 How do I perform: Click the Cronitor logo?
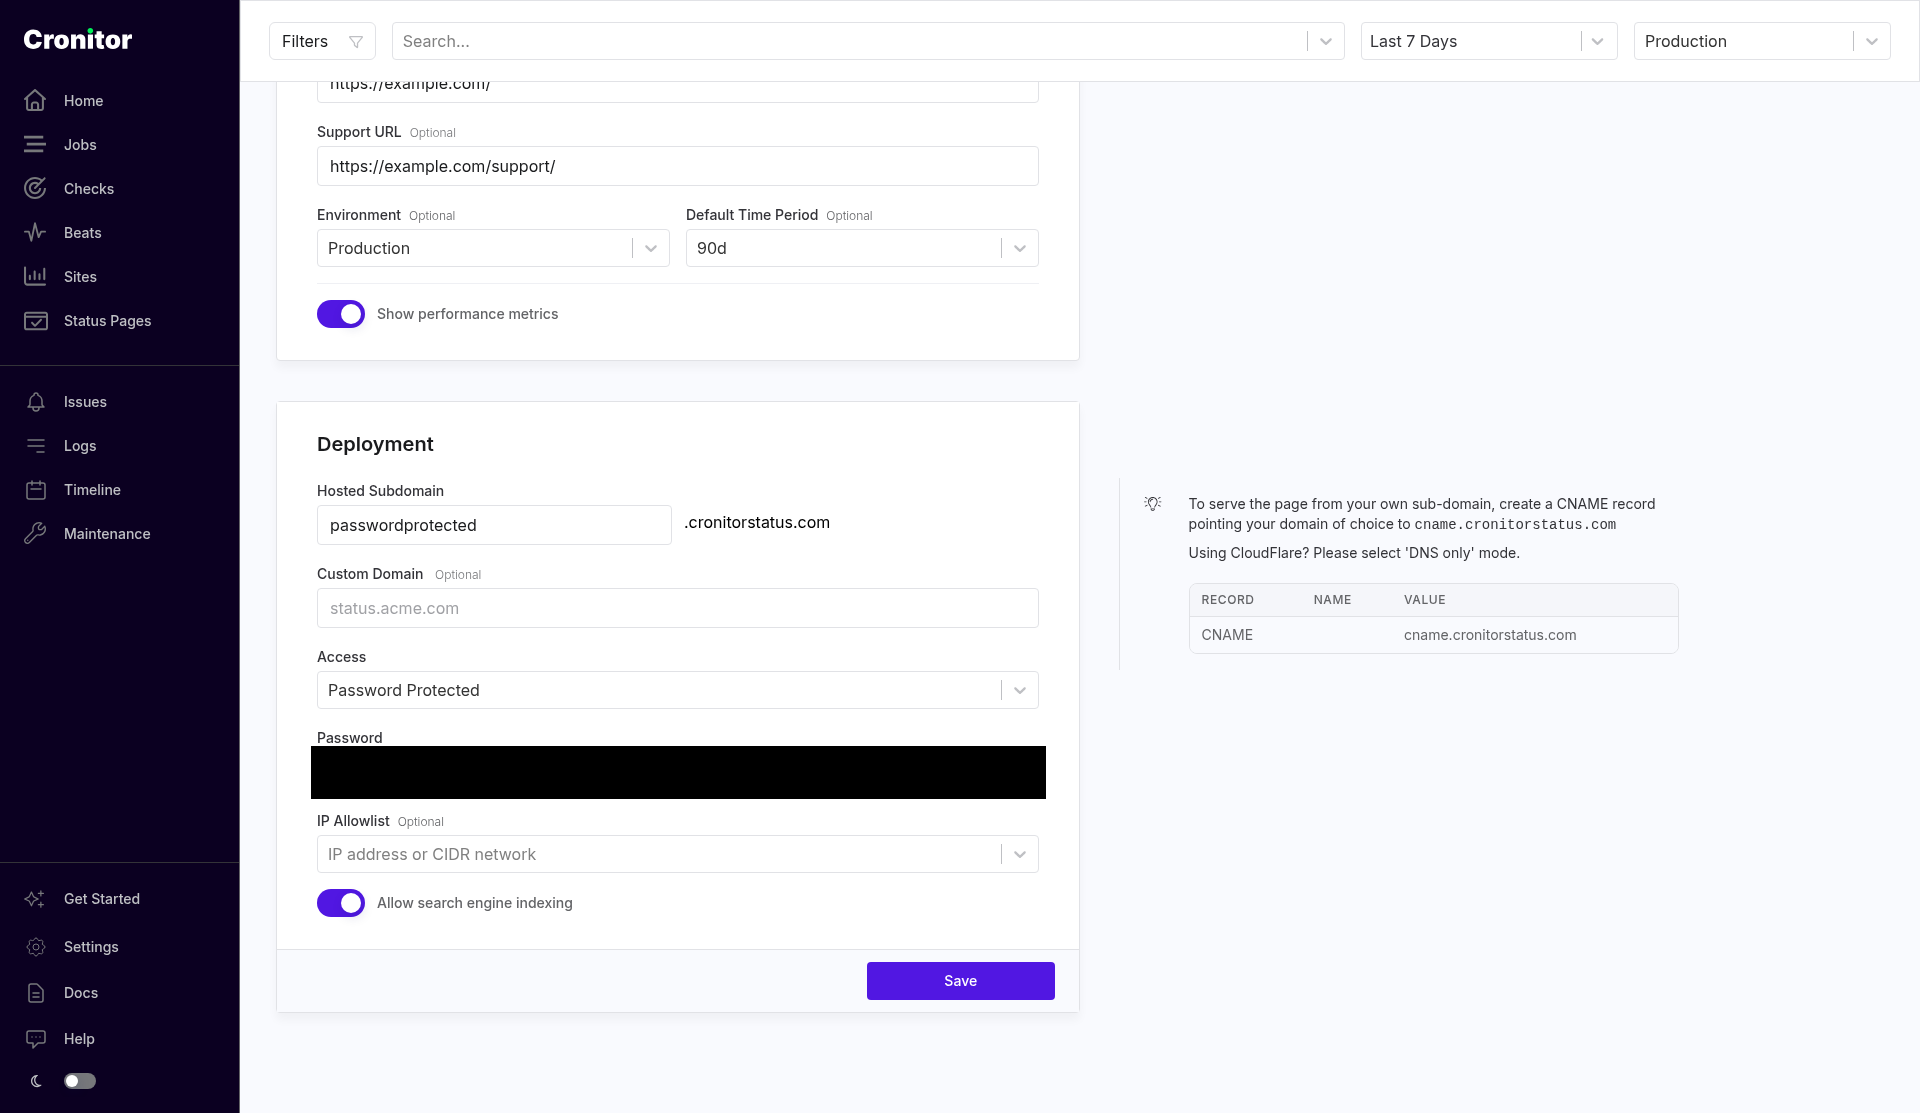[x=78, y=40]
